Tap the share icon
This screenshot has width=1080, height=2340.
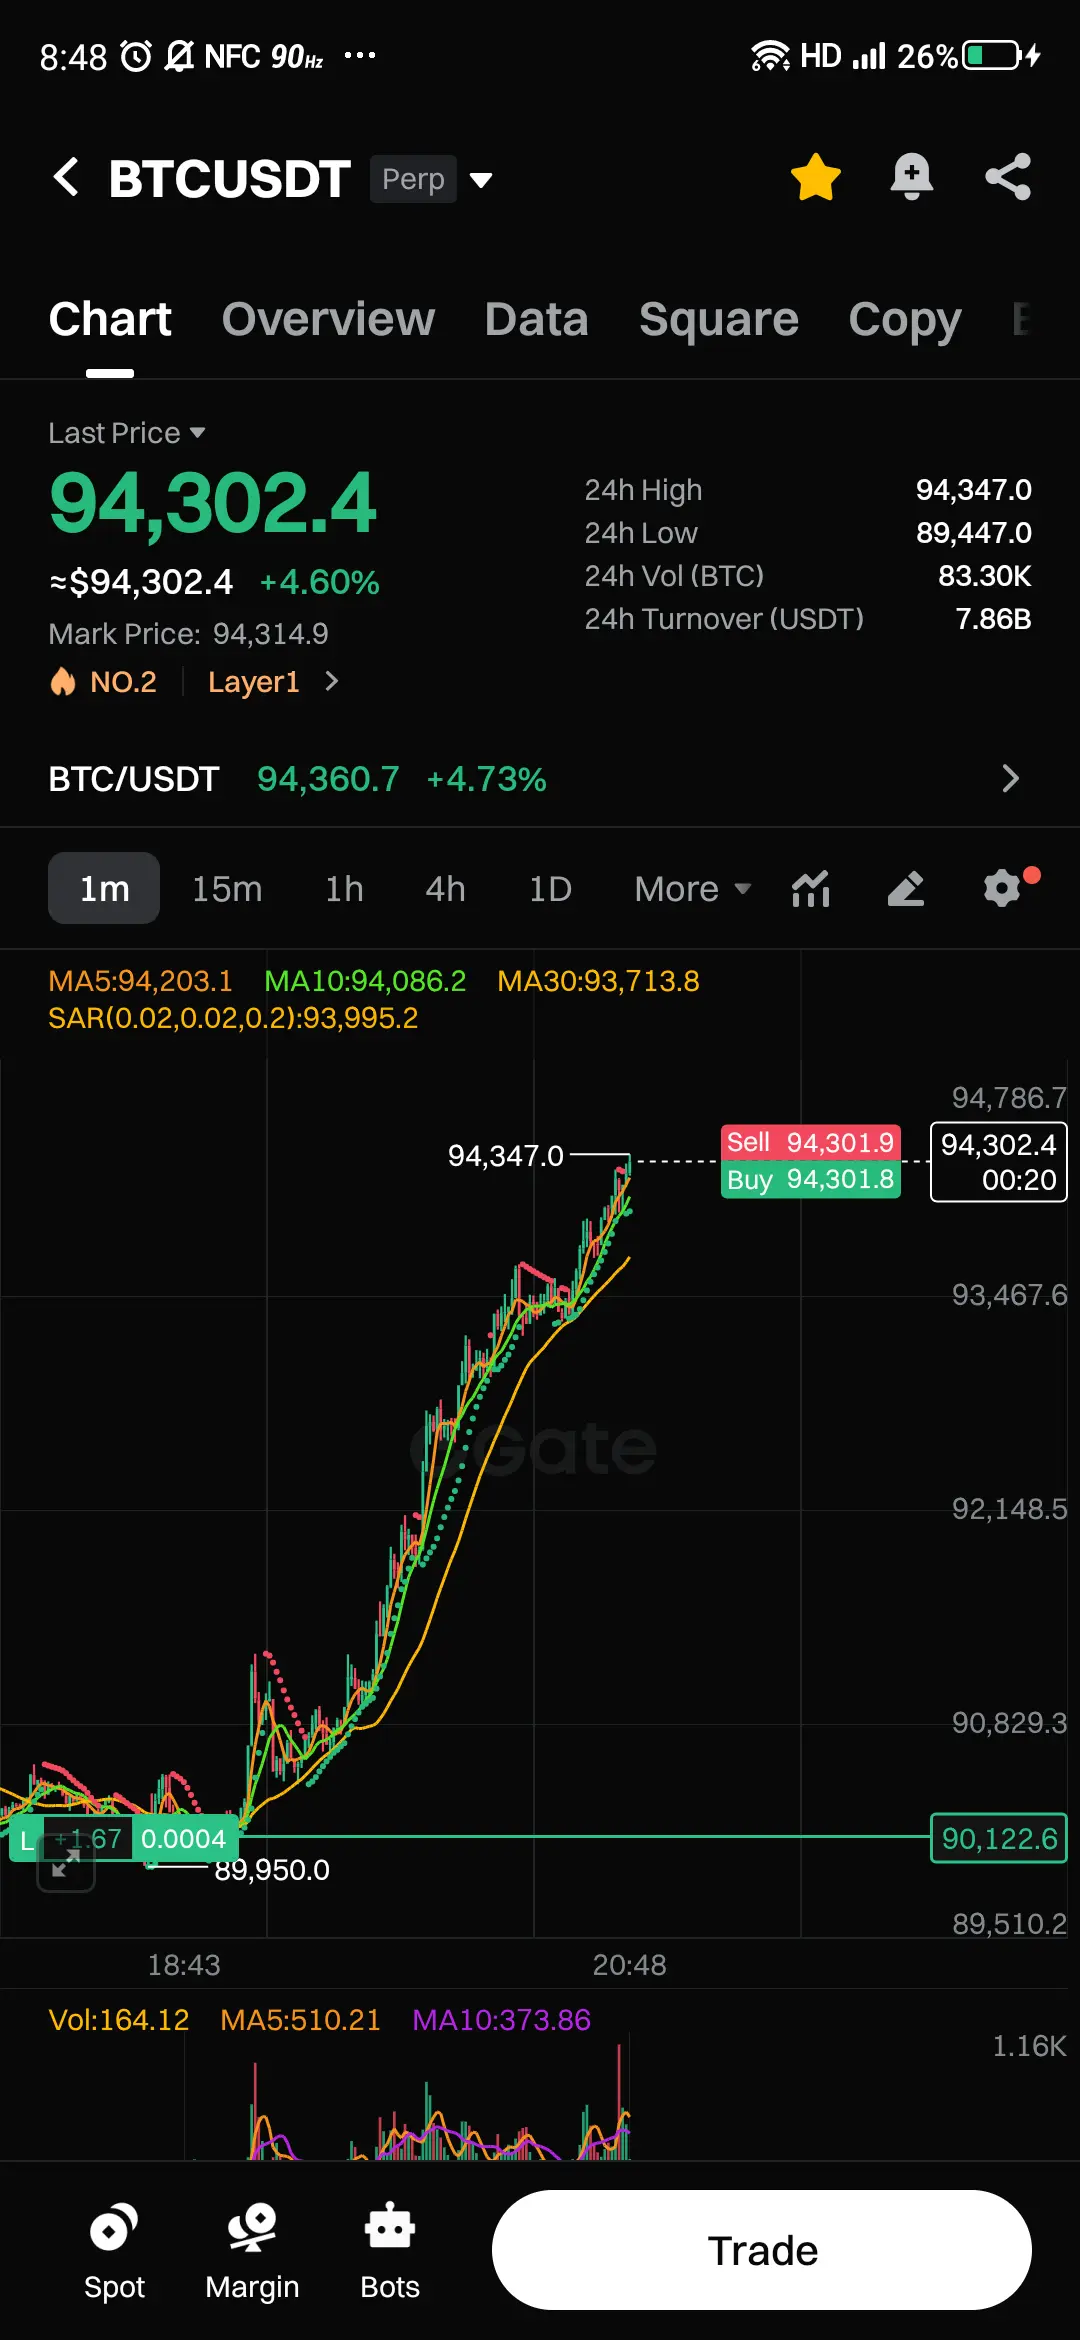1008,177
